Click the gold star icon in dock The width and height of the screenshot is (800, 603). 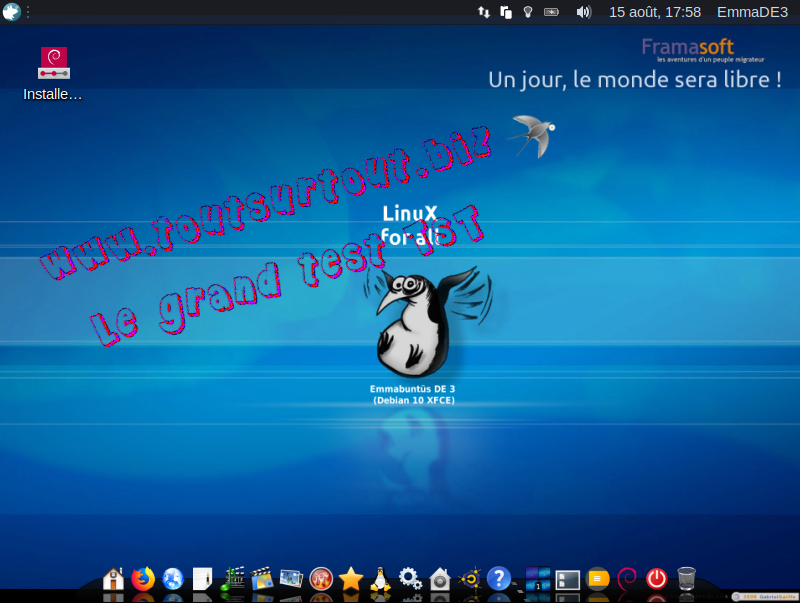tap(351, 579)
